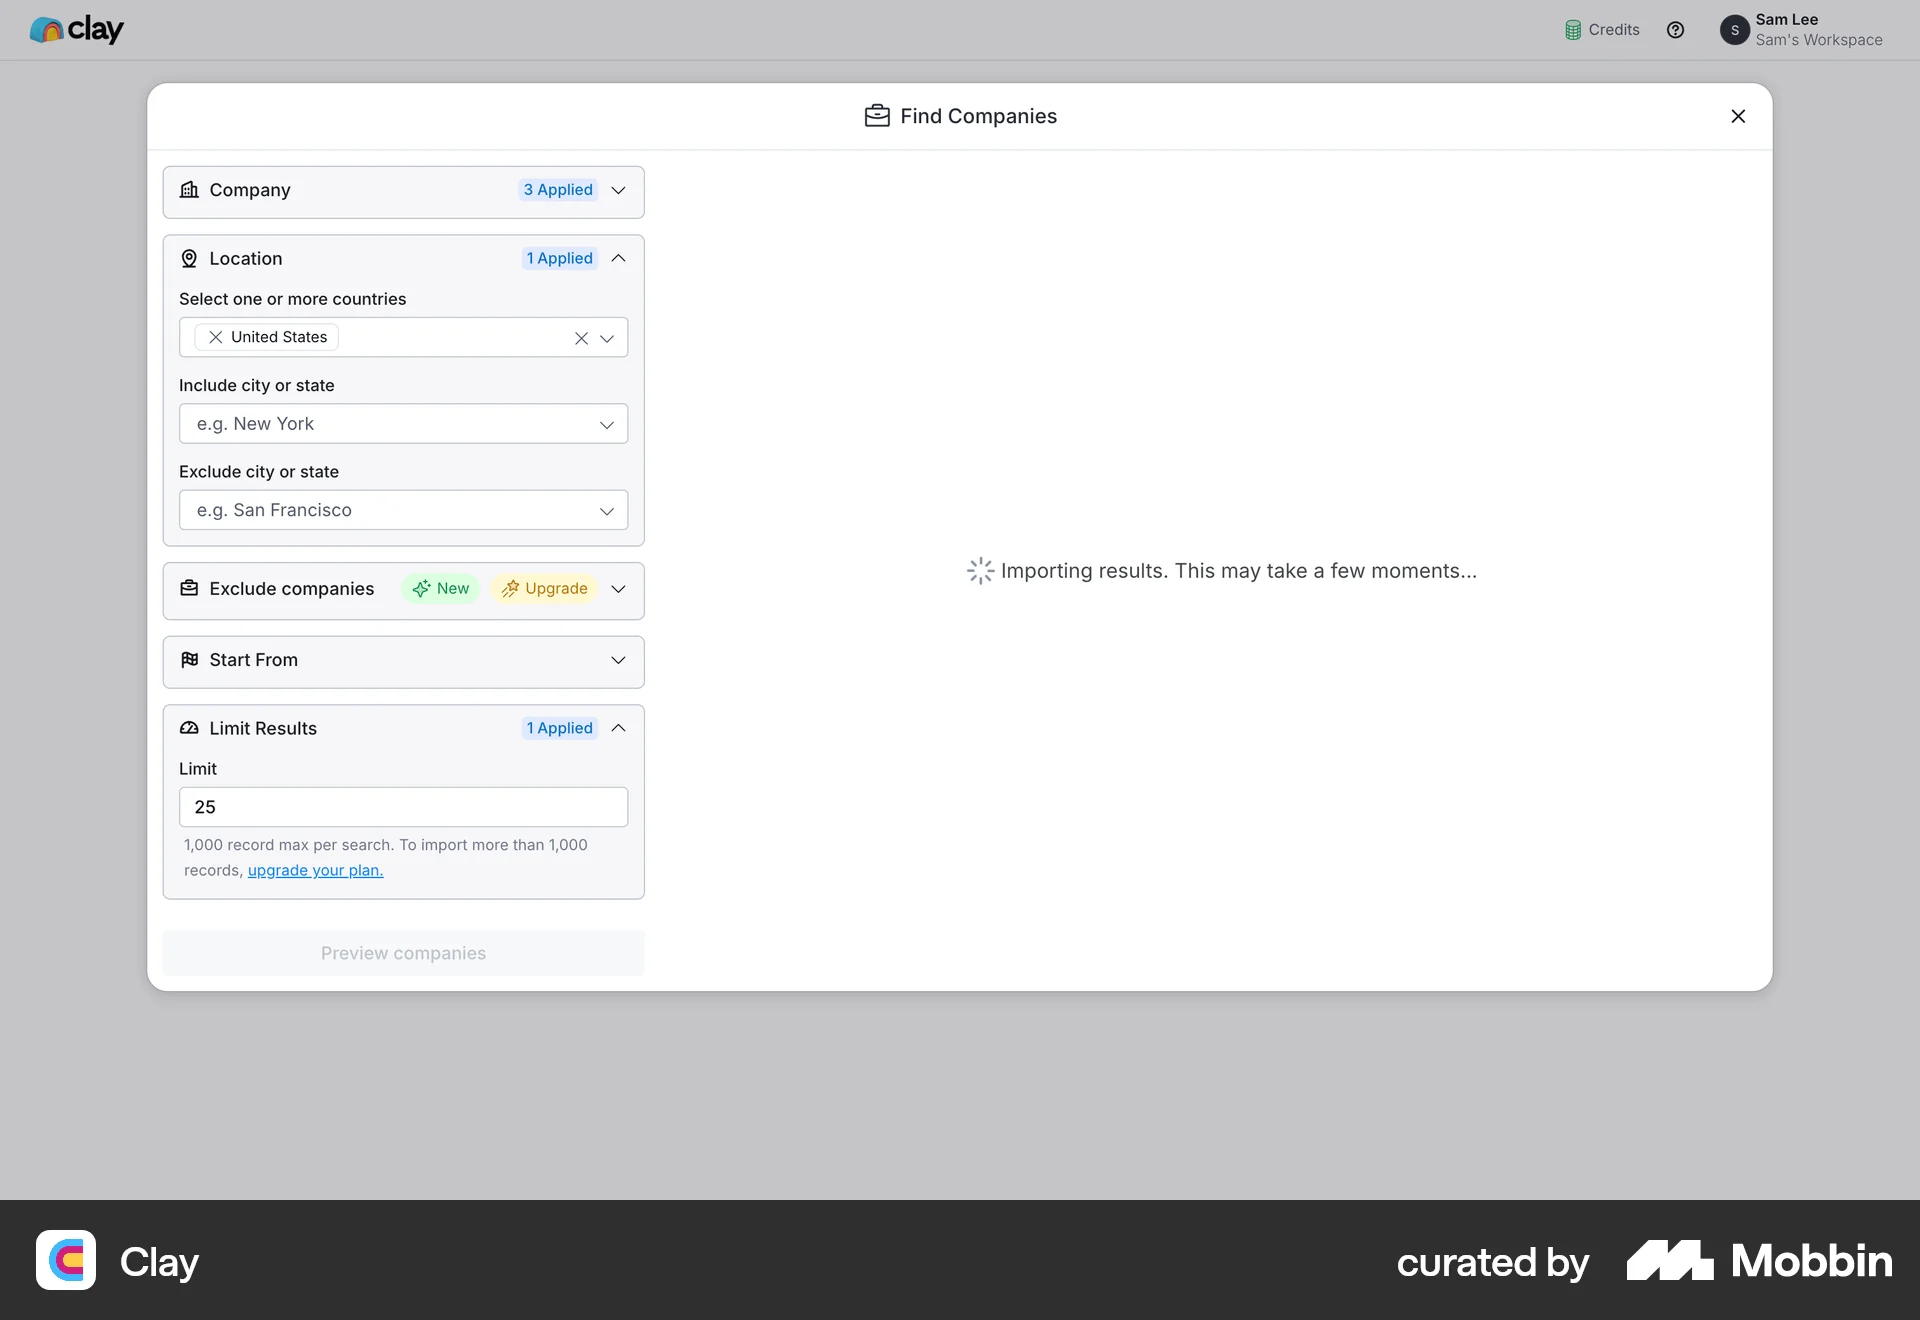
Task: Click the help question mark icon
Action: click(x=1676, y=29)
